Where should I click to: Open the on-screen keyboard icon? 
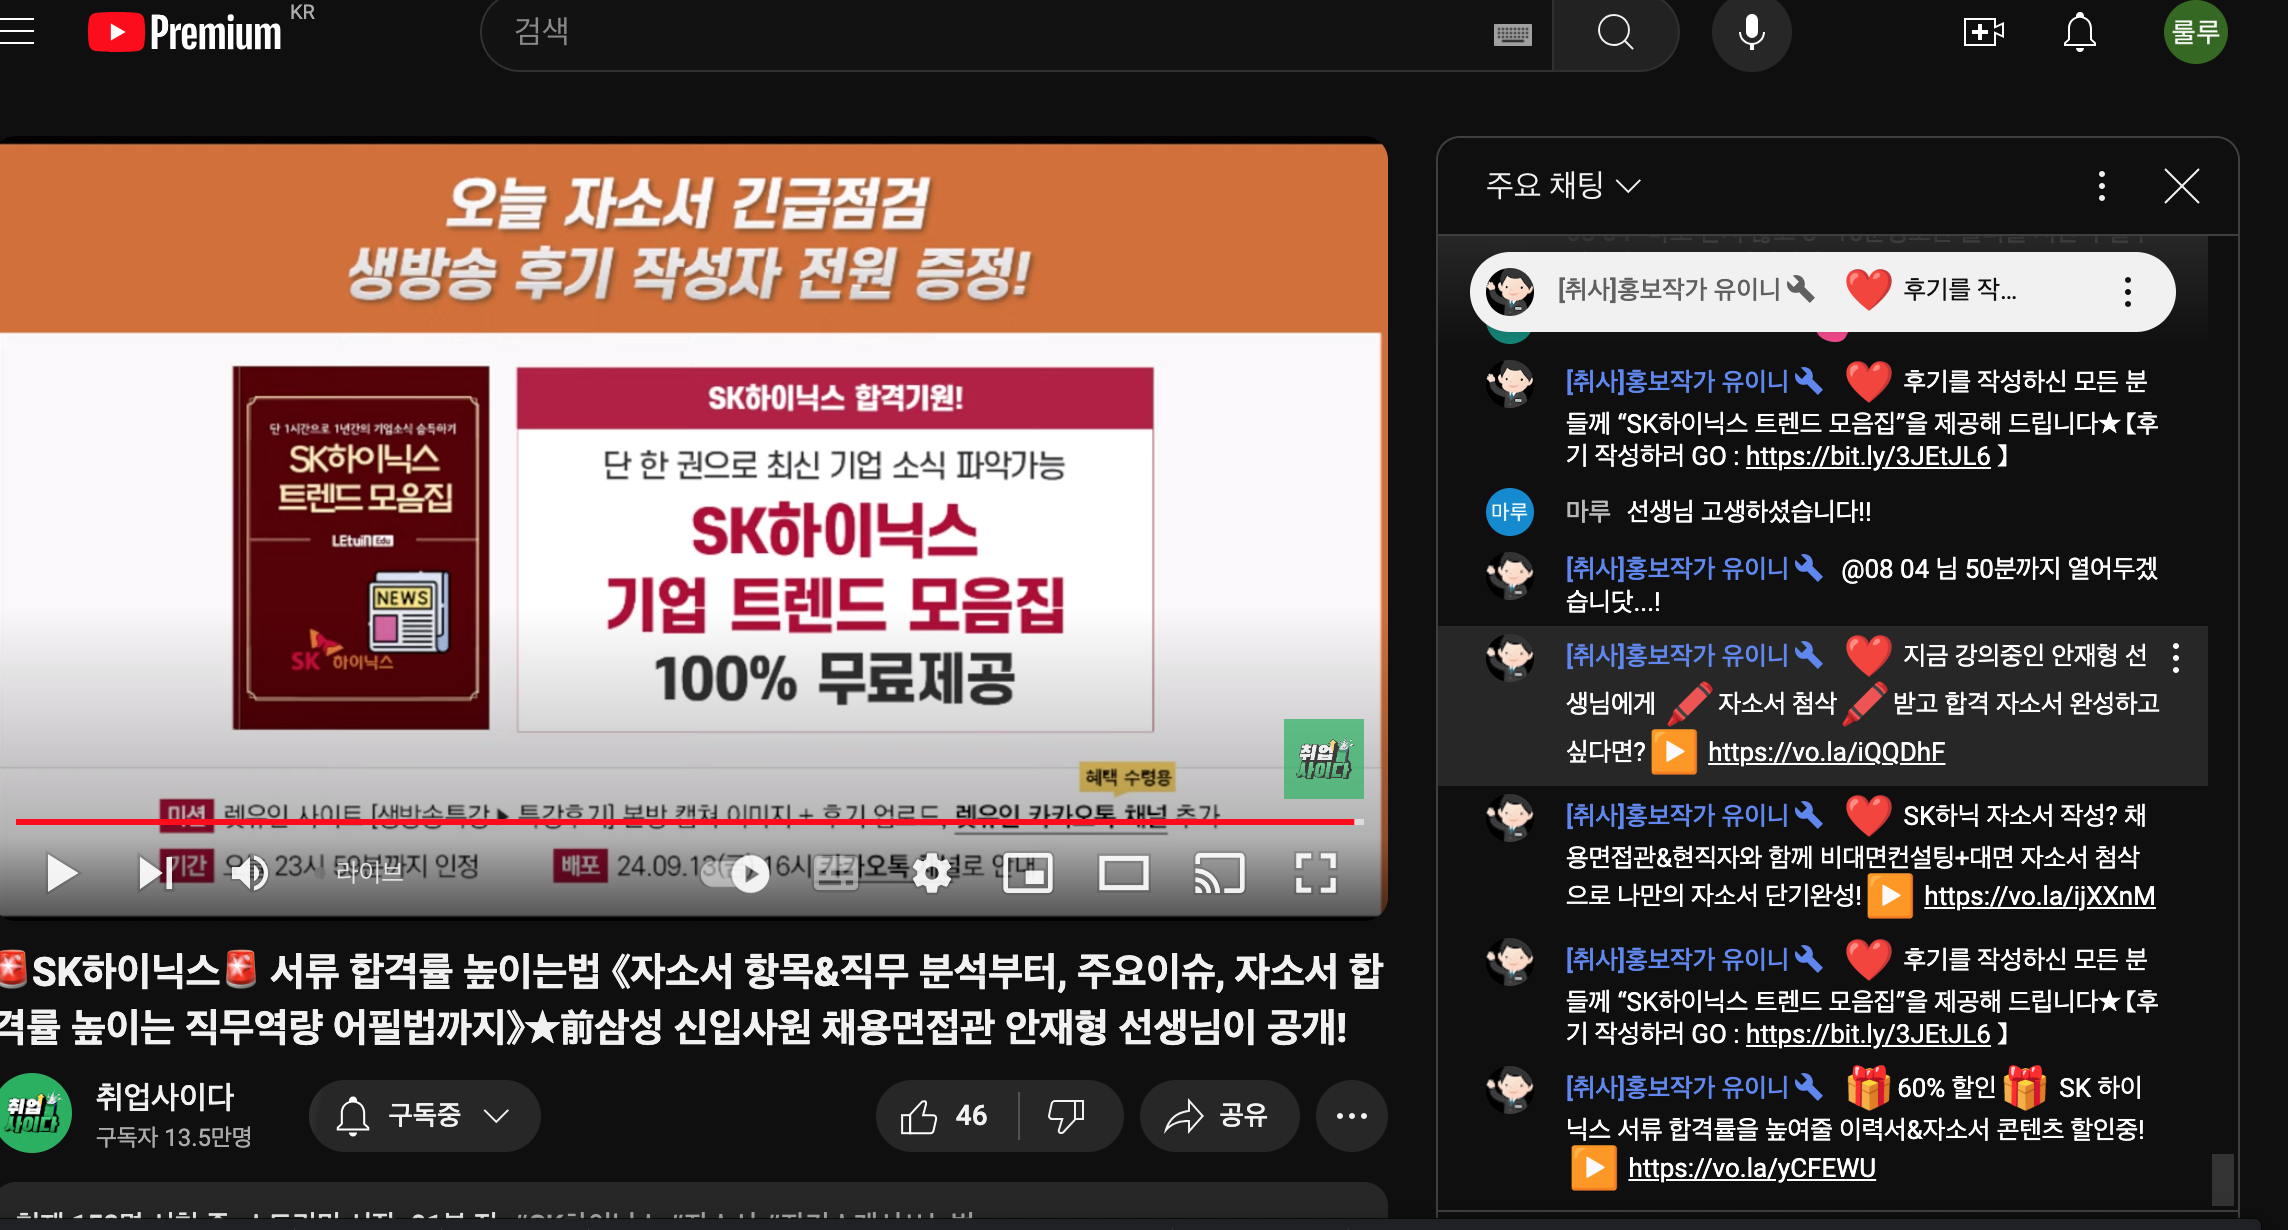click(x=1512, y=35)
